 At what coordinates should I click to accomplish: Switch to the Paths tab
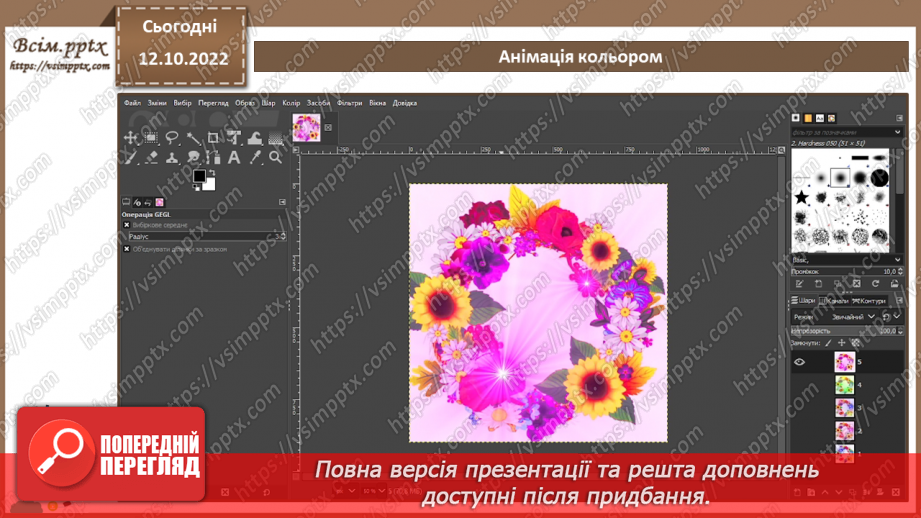(x=869, y=300)
